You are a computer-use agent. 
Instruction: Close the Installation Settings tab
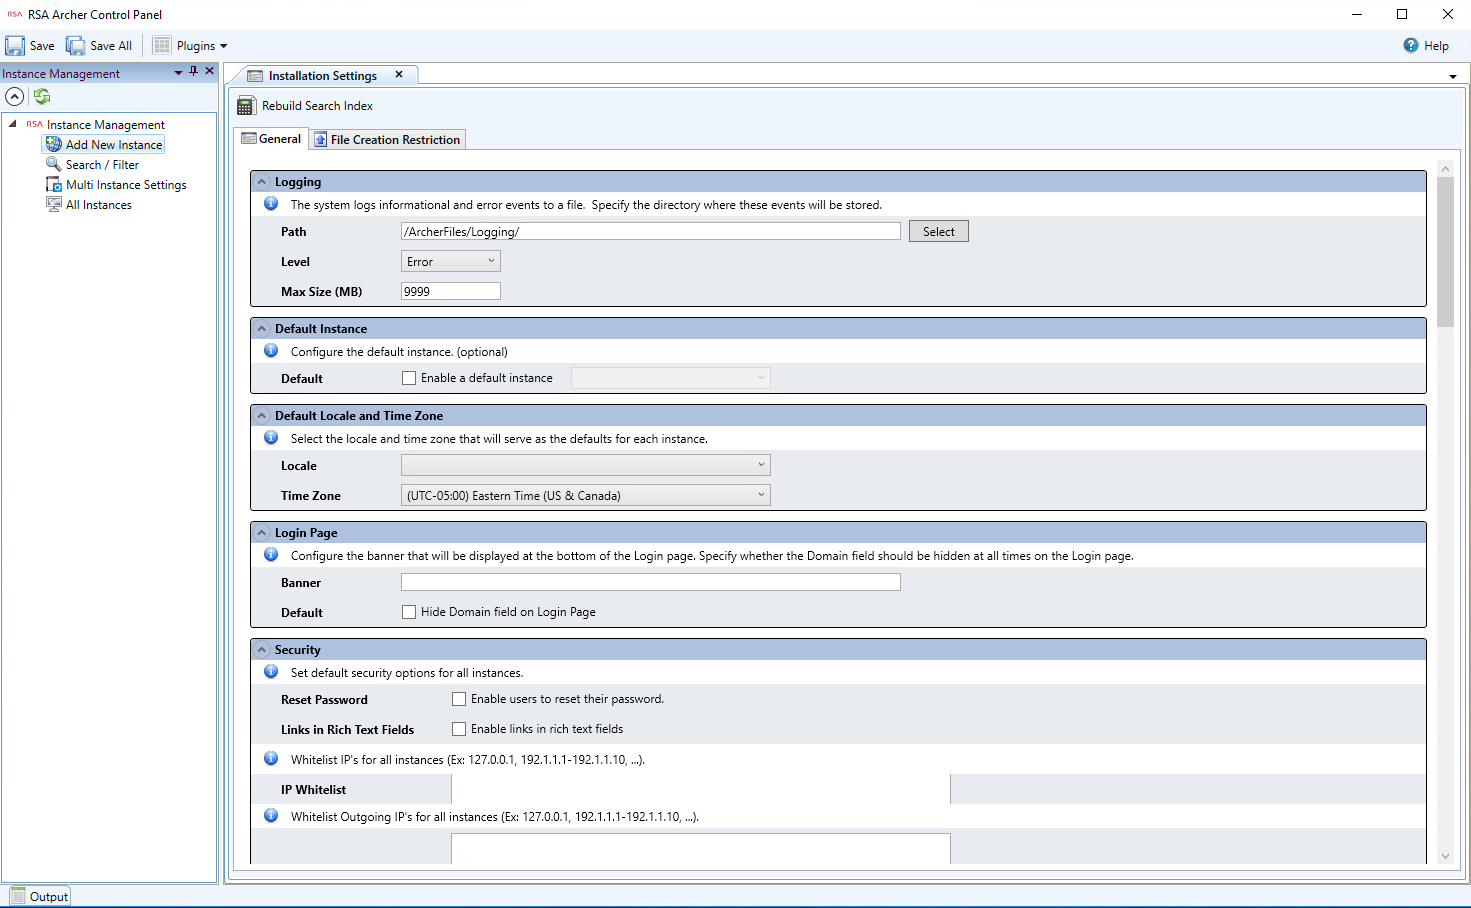[399, 75]
